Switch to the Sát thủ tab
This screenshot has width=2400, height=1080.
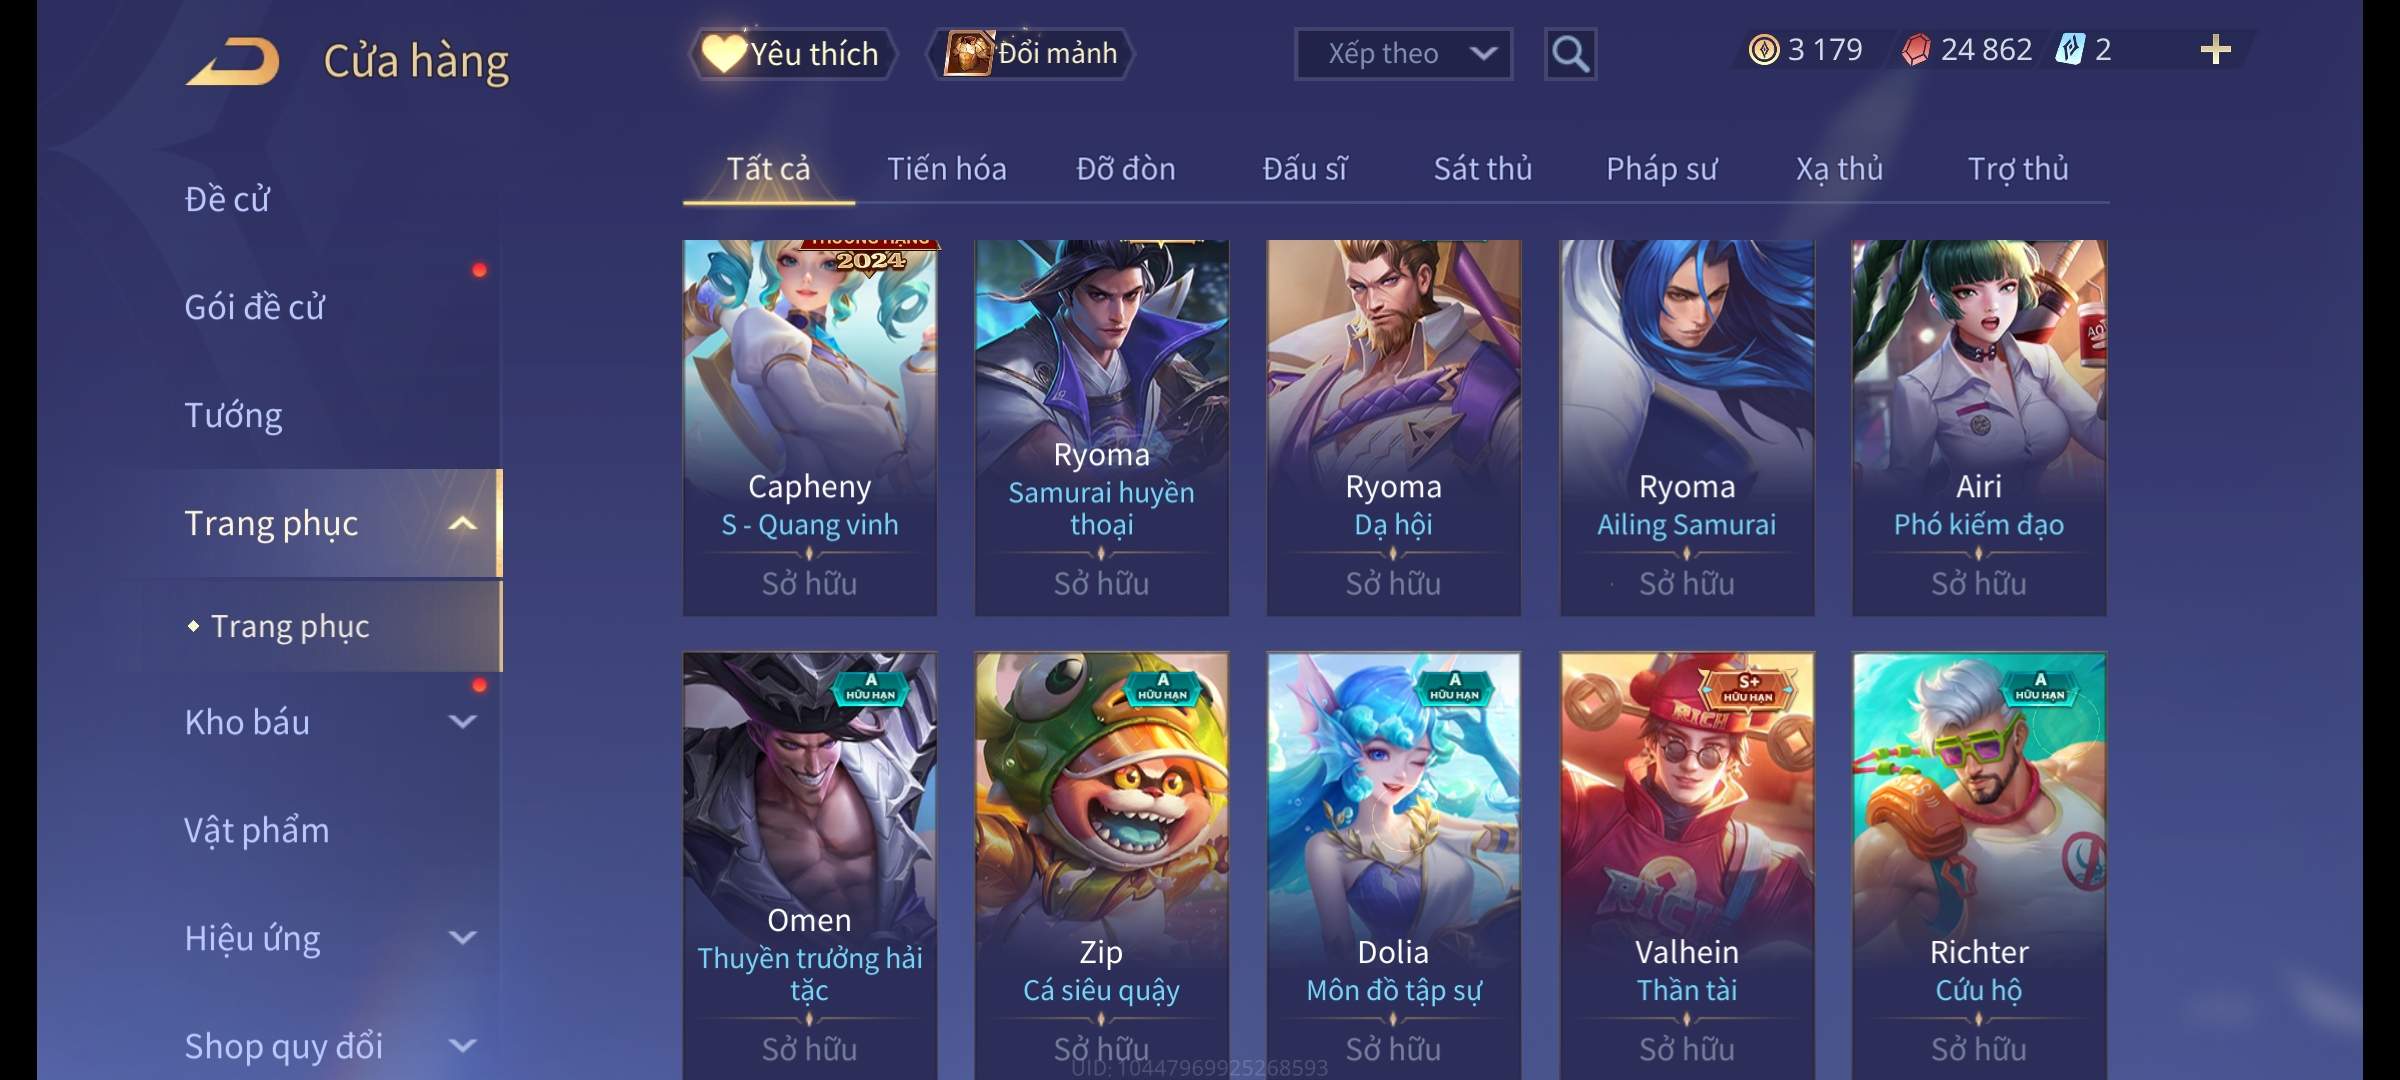pos(1482,169)
